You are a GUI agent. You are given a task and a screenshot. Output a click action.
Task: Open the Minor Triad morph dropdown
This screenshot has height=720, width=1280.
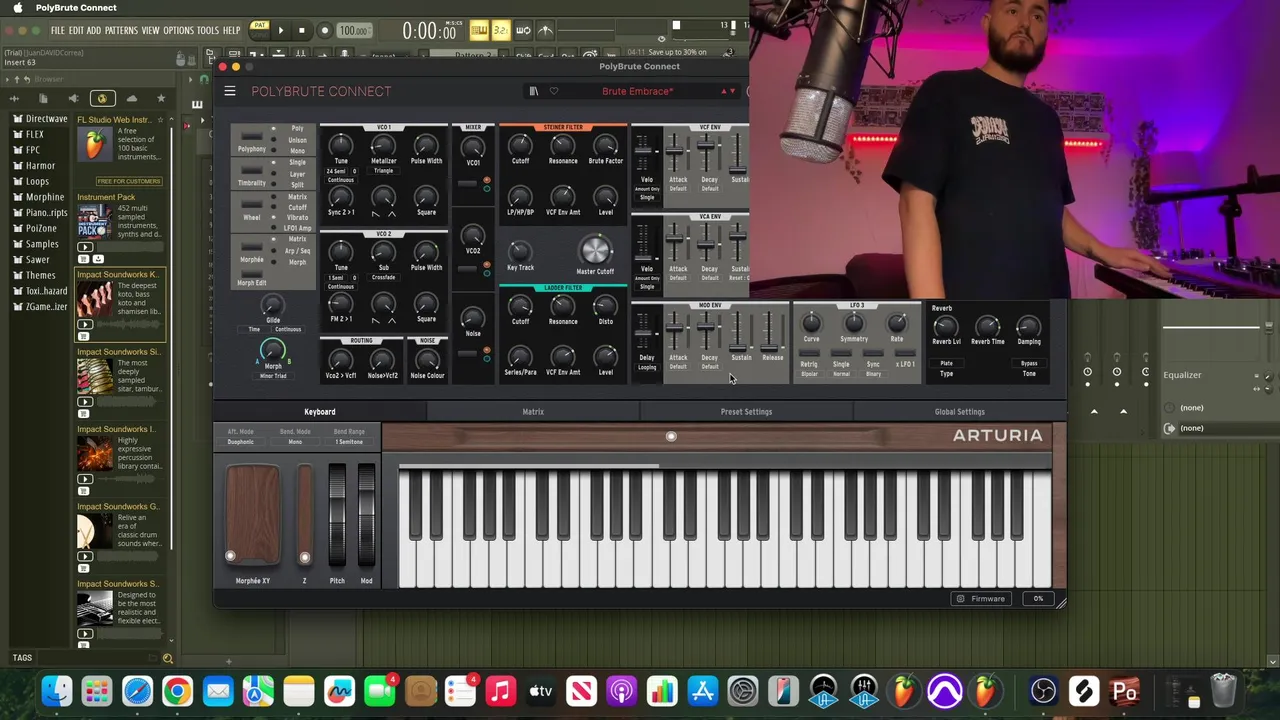pos(273,376)
